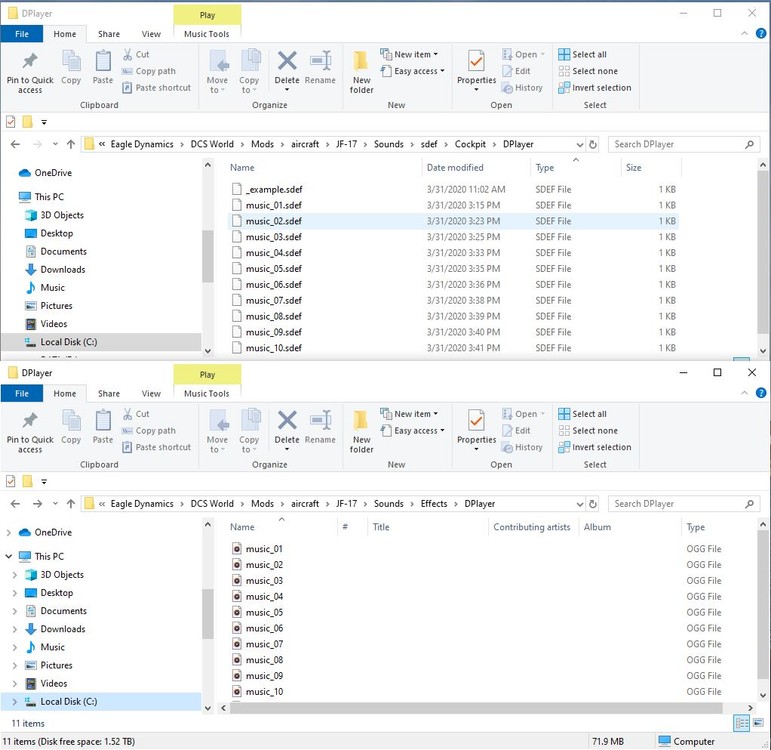Click Select all in the bottom window ribbon
Viewport: 771px width, 750px height.
583,414
